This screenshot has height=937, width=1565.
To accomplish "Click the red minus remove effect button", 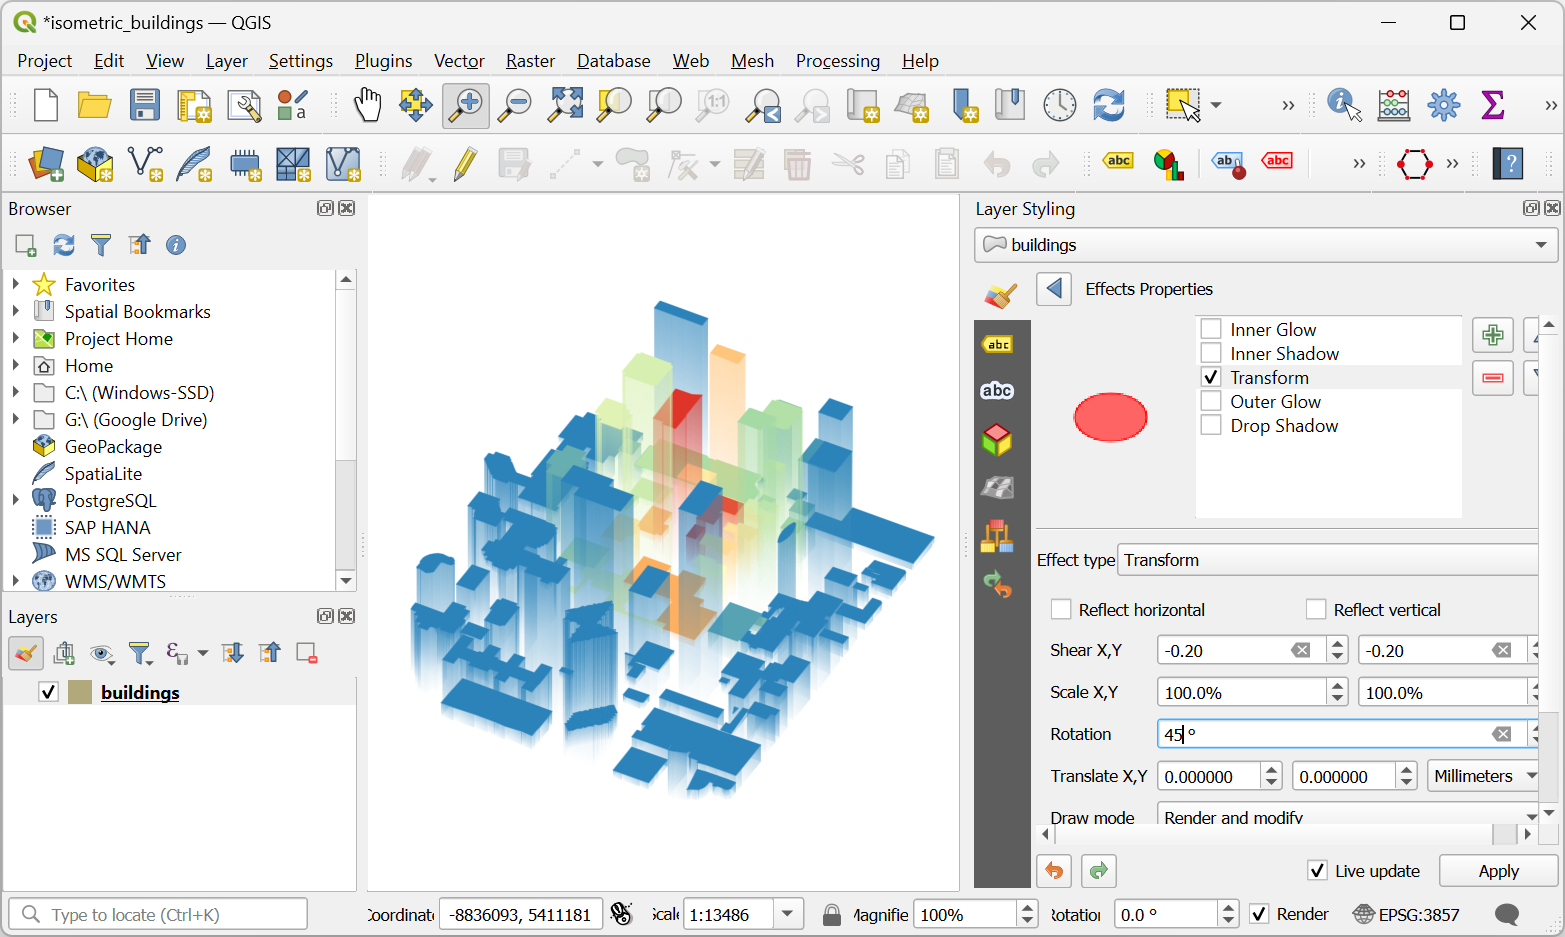I will (x=1492, y=378).
